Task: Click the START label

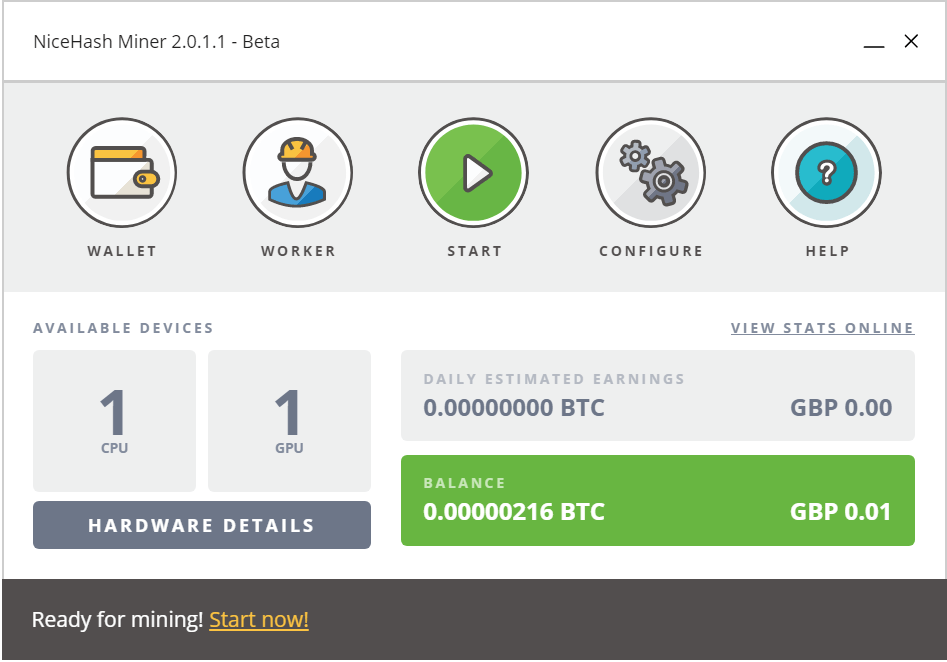Action: (475, 251)
